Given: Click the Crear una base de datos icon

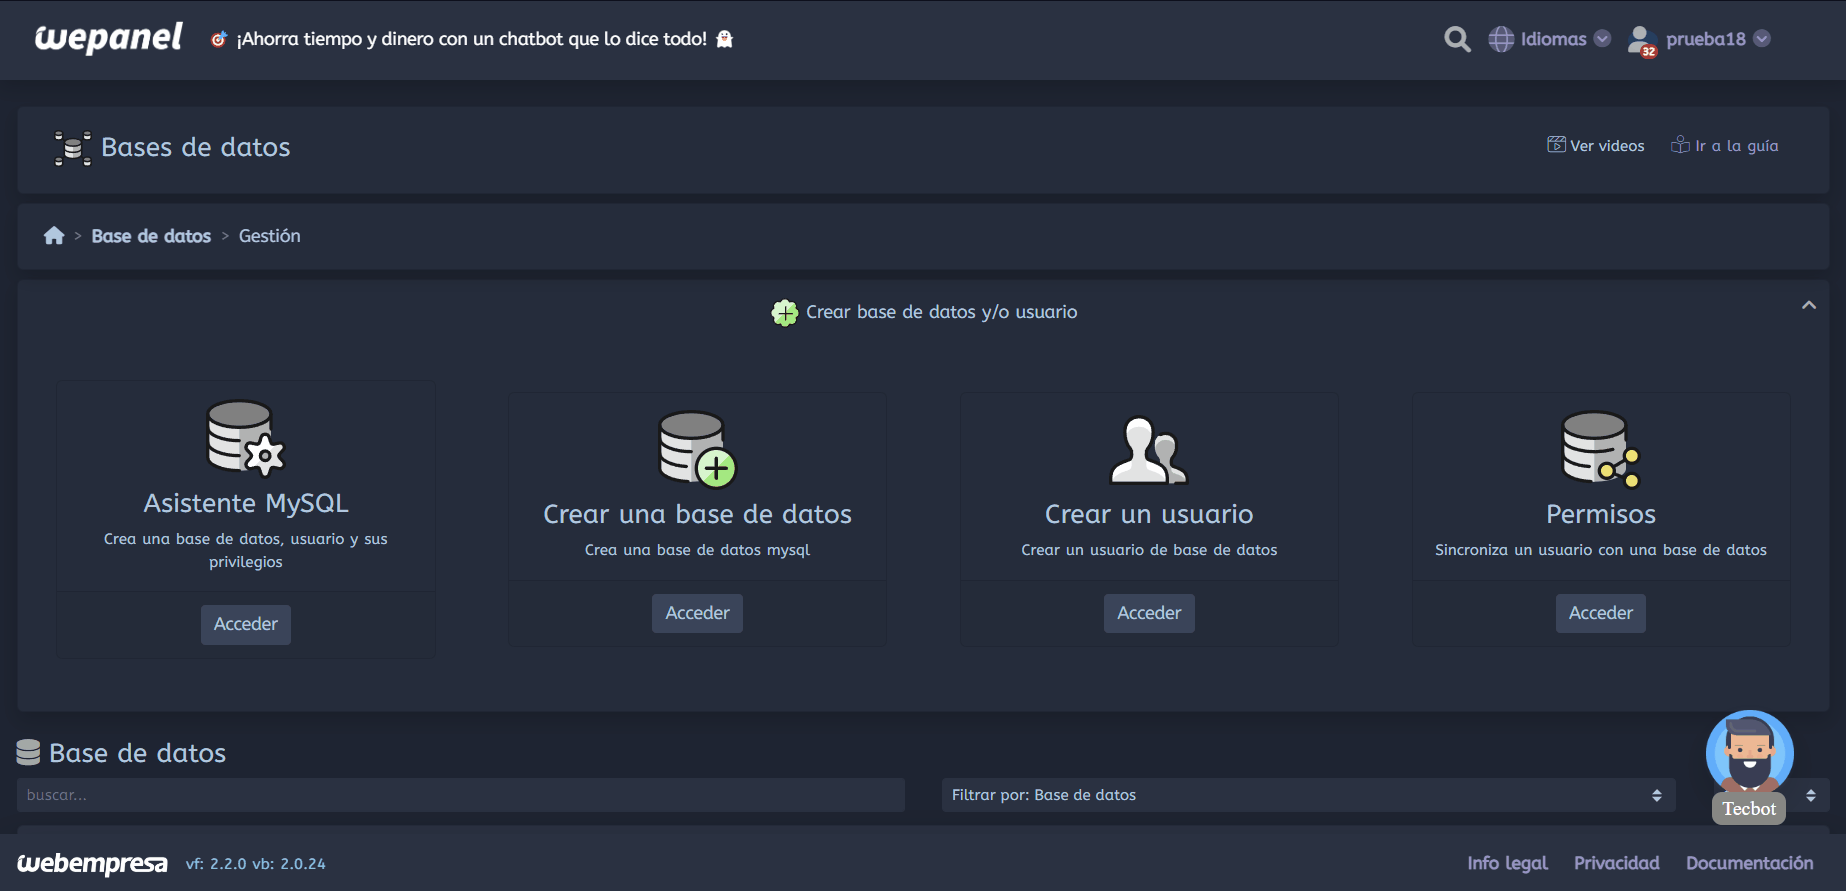Looking at the screenshot, I should (697, 449).
